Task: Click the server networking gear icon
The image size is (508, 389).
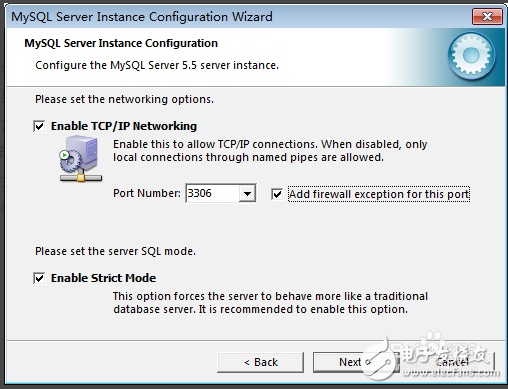Action: [x=81, y=158]
